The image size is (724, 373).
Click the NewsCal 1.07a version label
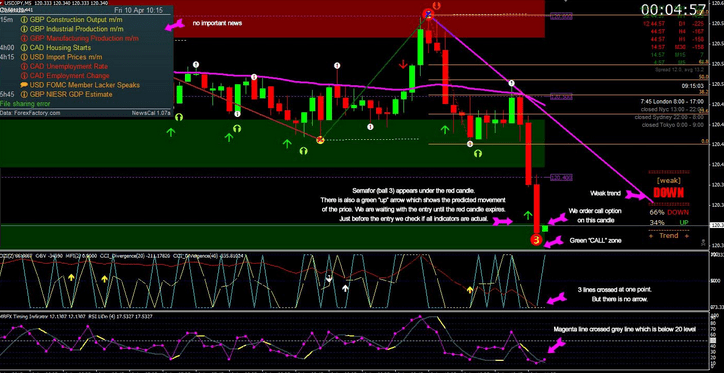(151, 112)
